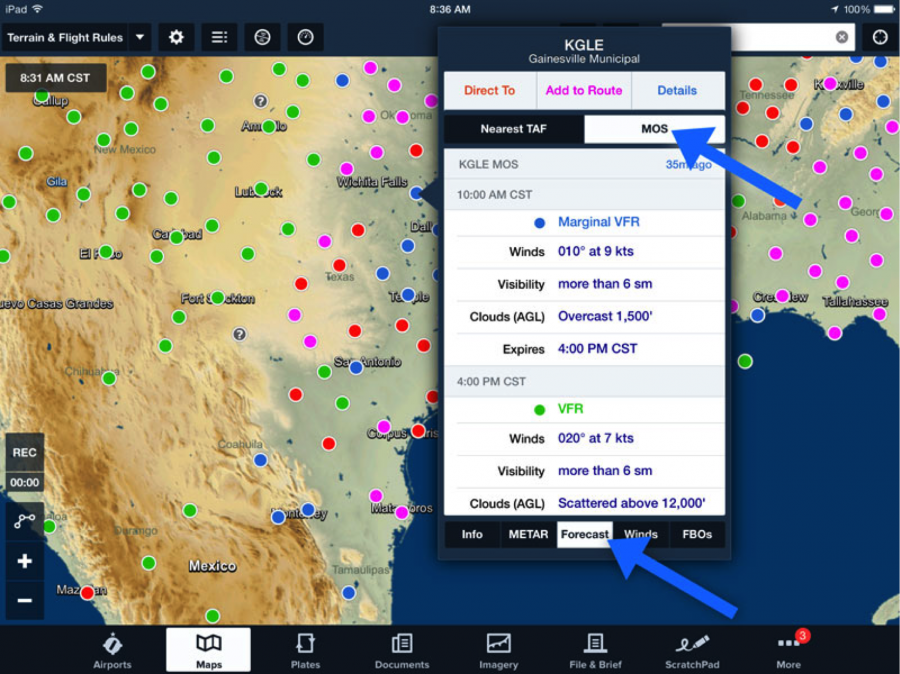Open the Imagery section

[498, 649]
